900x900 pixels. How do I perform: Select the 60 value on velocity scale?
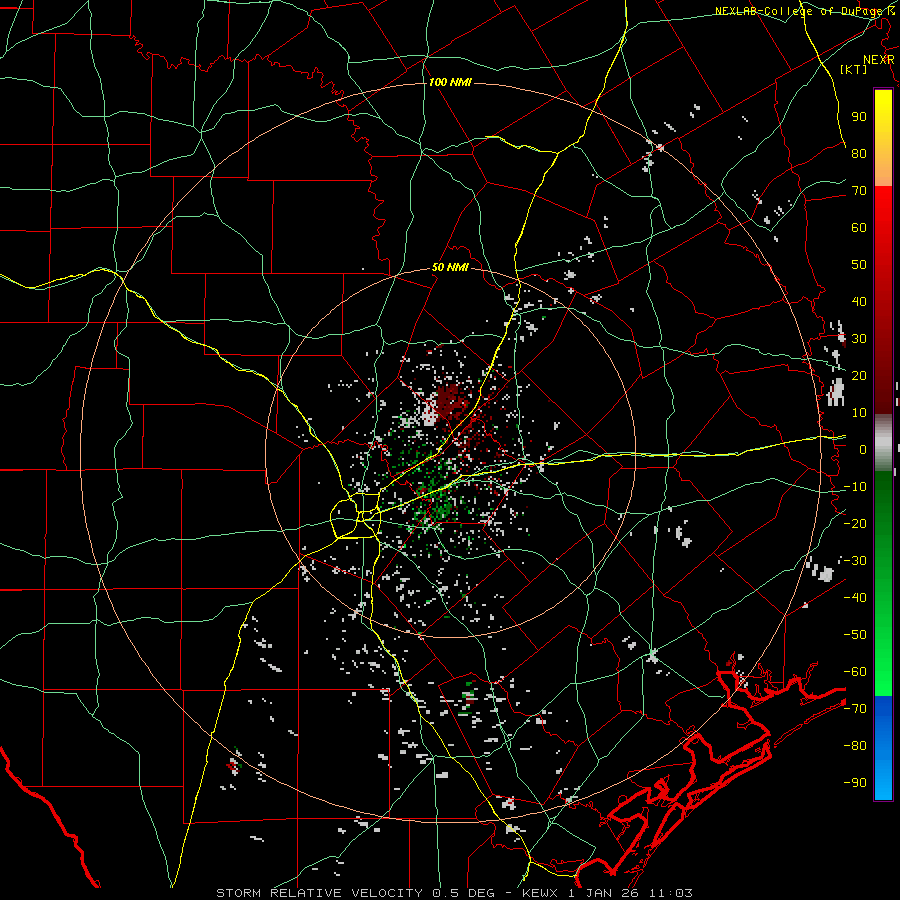click(x=859, y=227)
